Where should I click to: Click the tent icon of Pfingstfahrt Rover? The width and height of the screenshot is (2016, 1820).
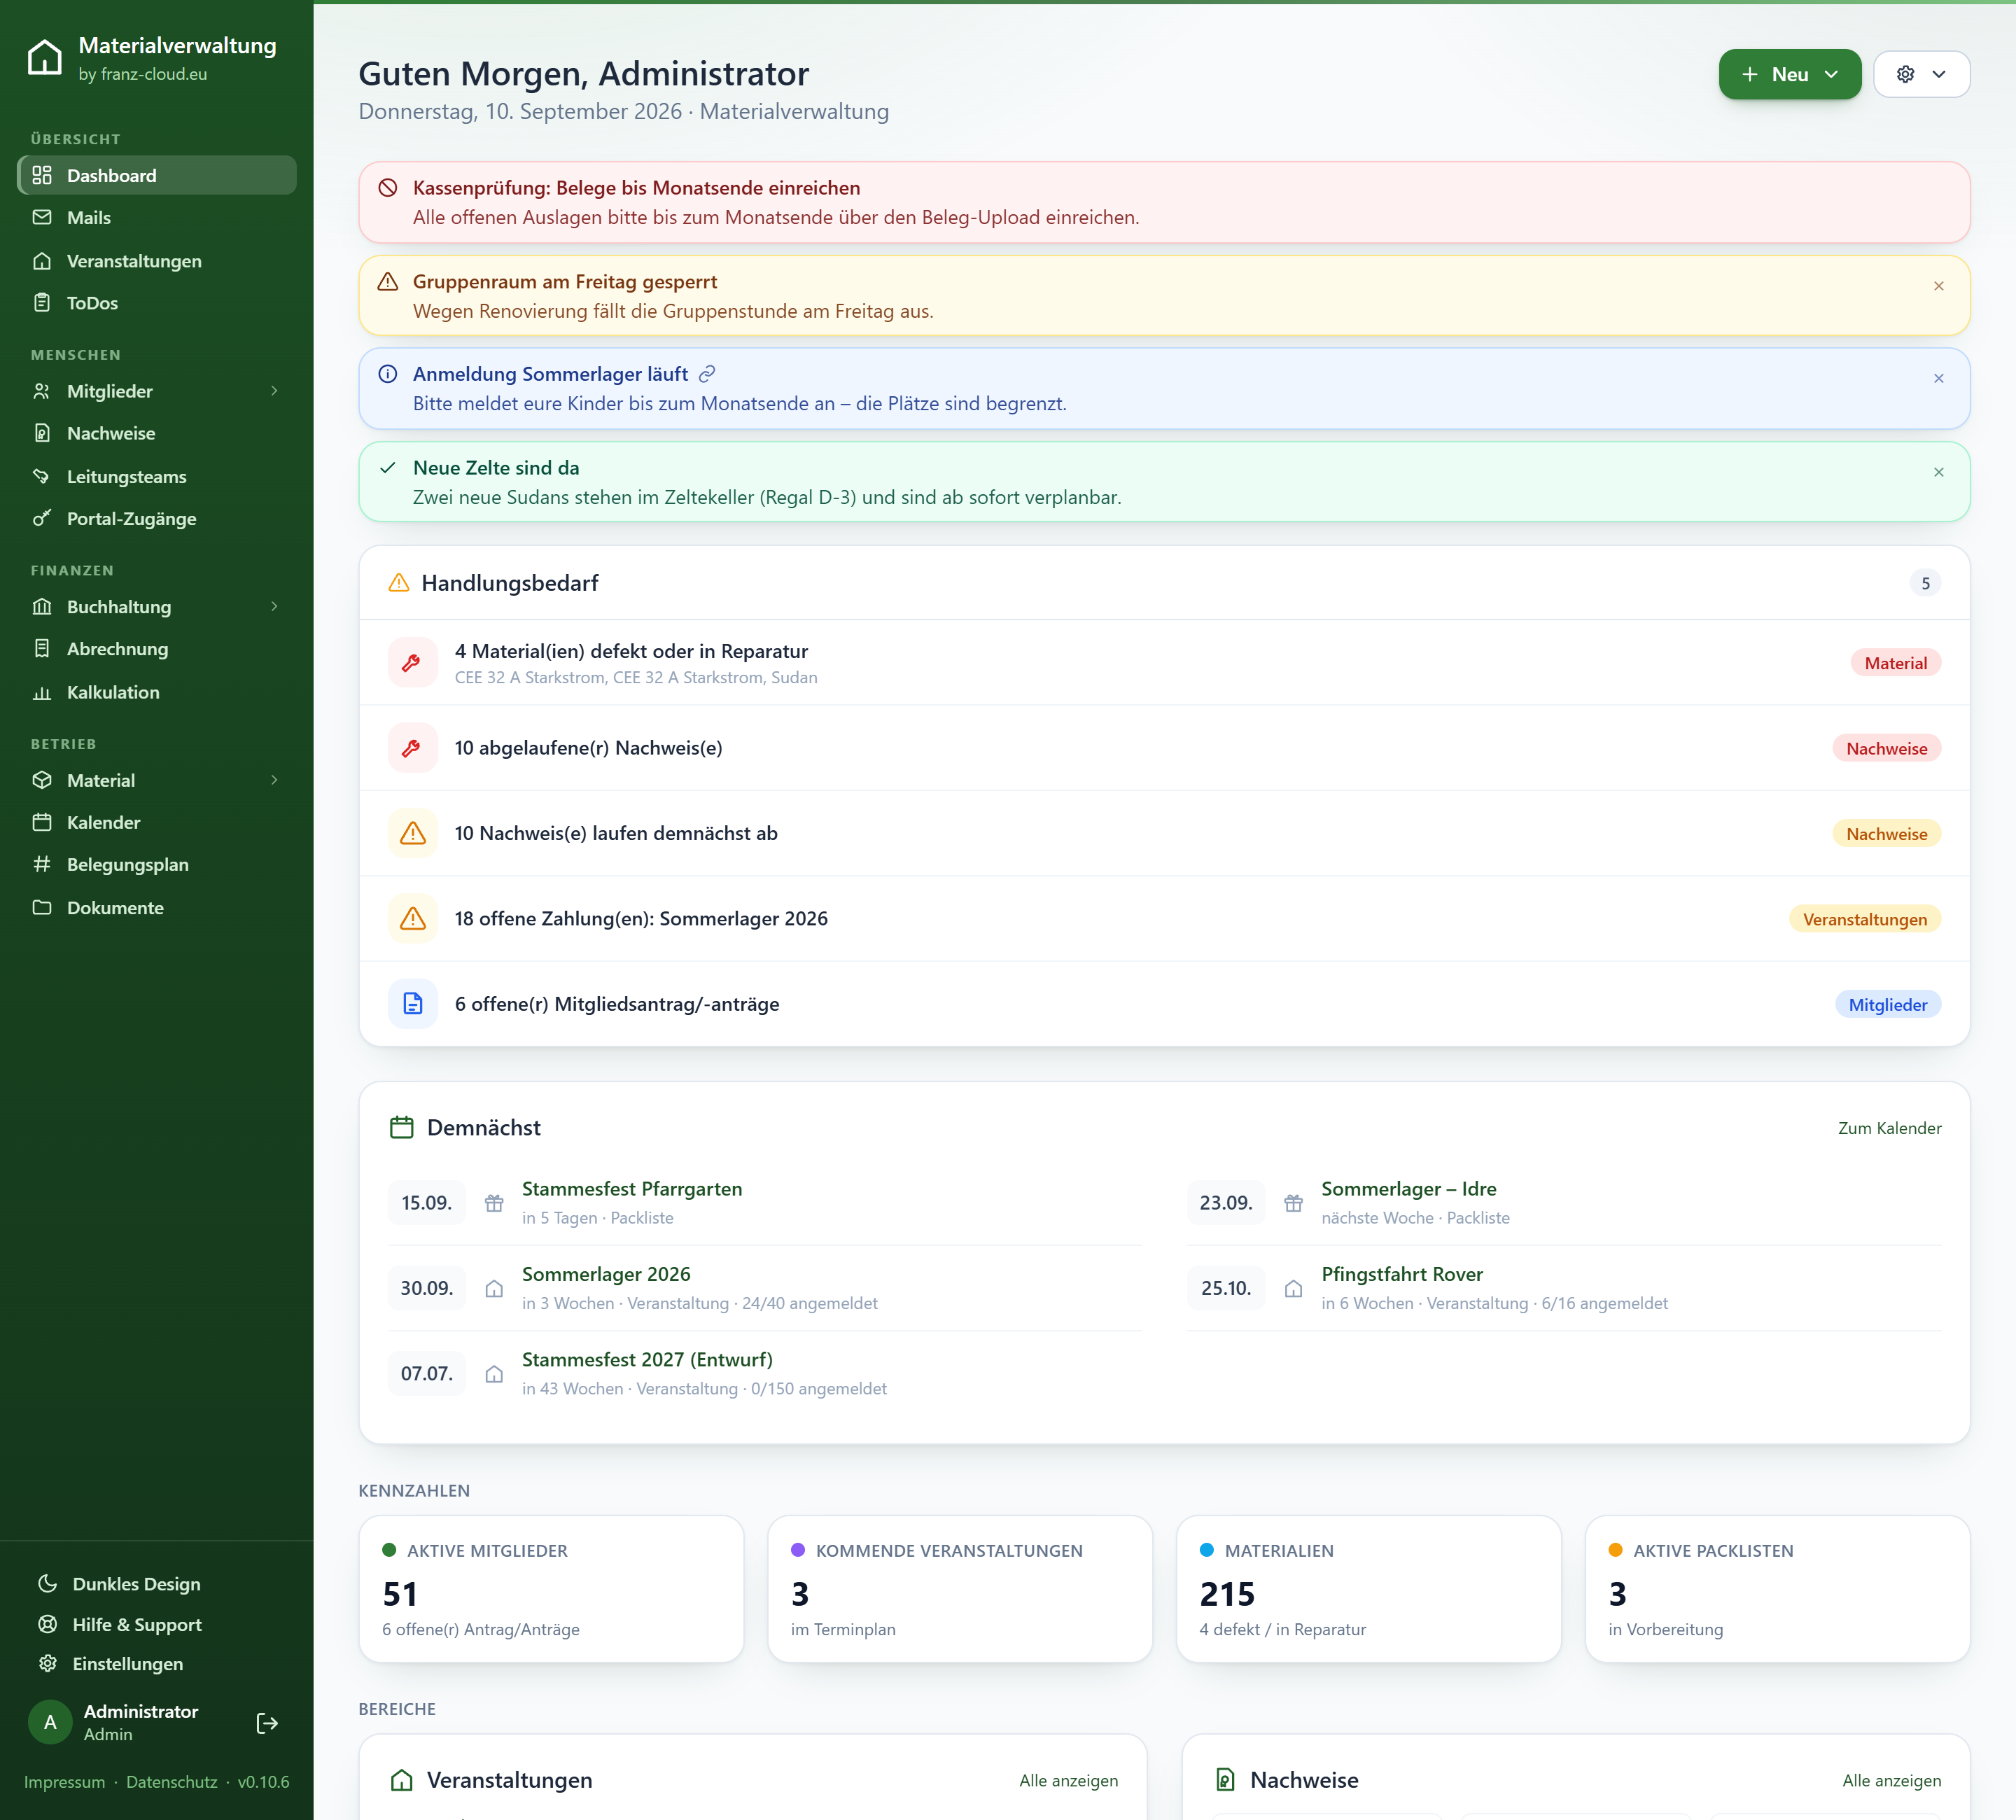coord(1293,1289)
